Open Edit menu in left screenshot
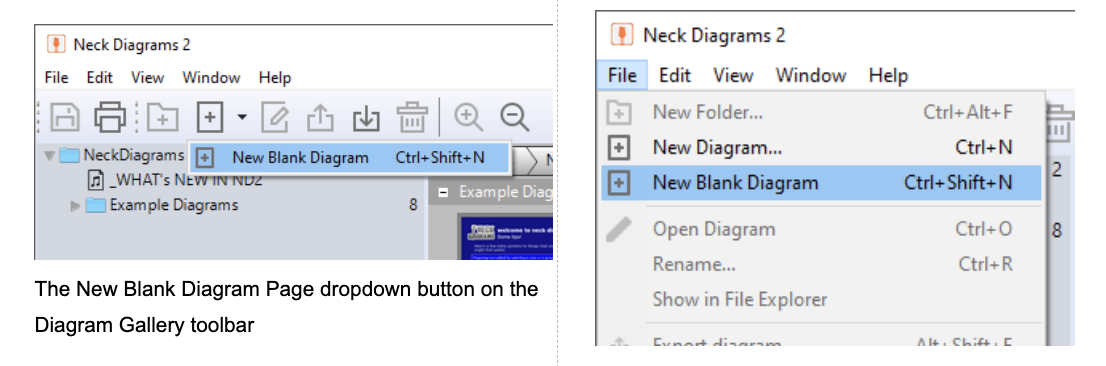1106x366 pixels. [x=99, y=78]
